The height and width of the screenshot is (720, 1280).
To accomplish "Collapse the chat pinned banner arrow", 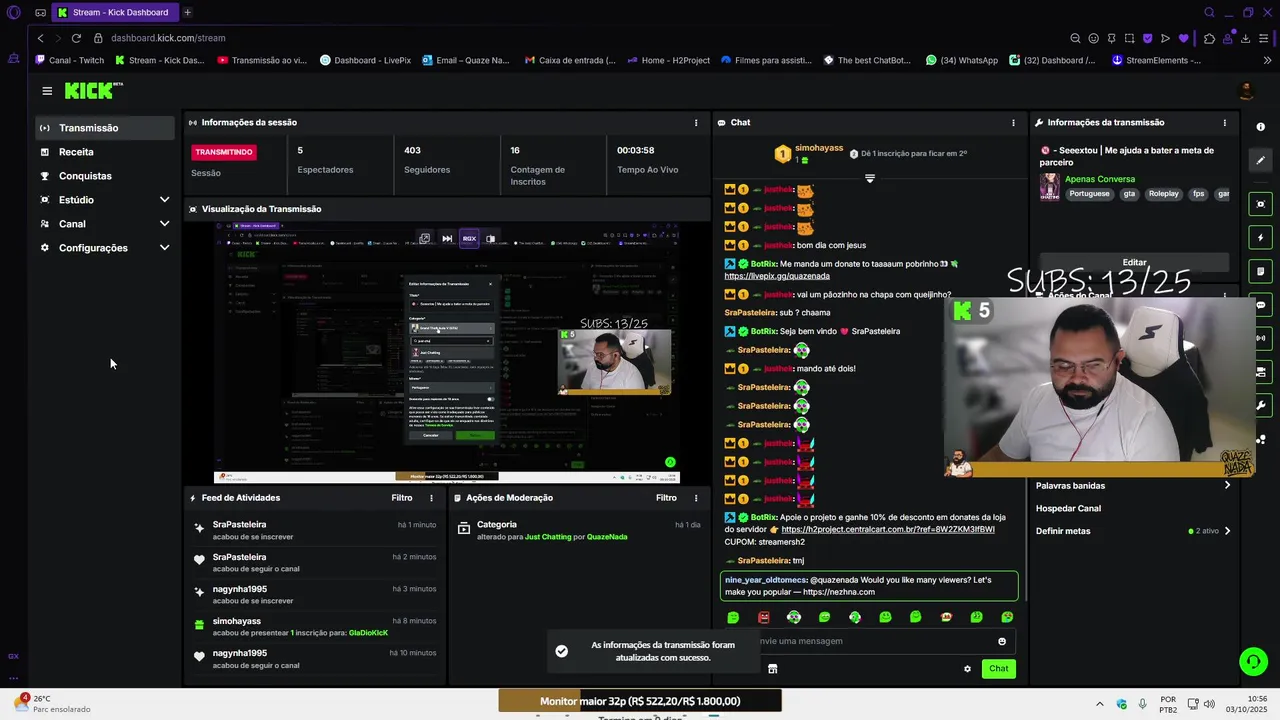I will (870, 178).
